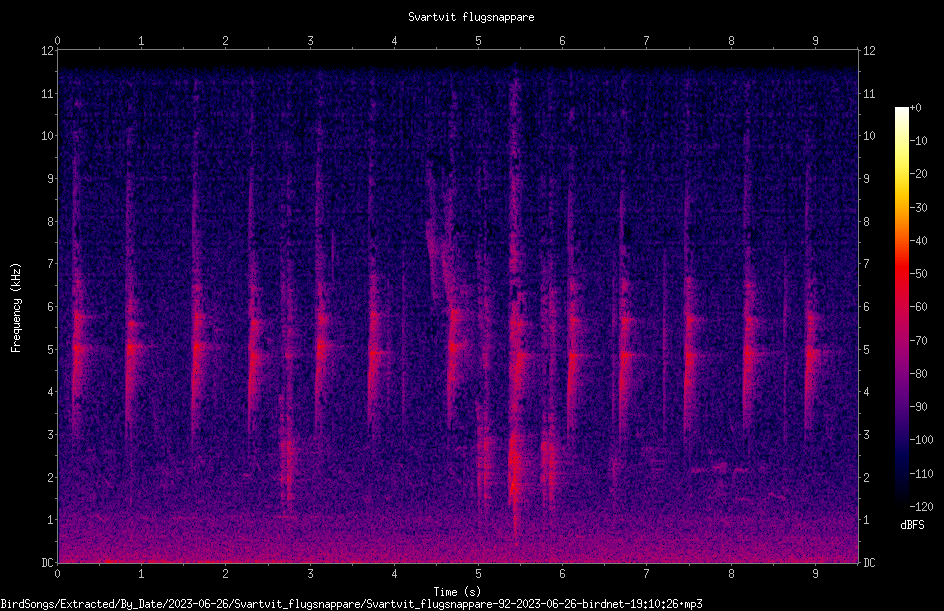Click the "6" tick on left frequency axis
This screenshot has width=944, height=611.
[51, 306]
